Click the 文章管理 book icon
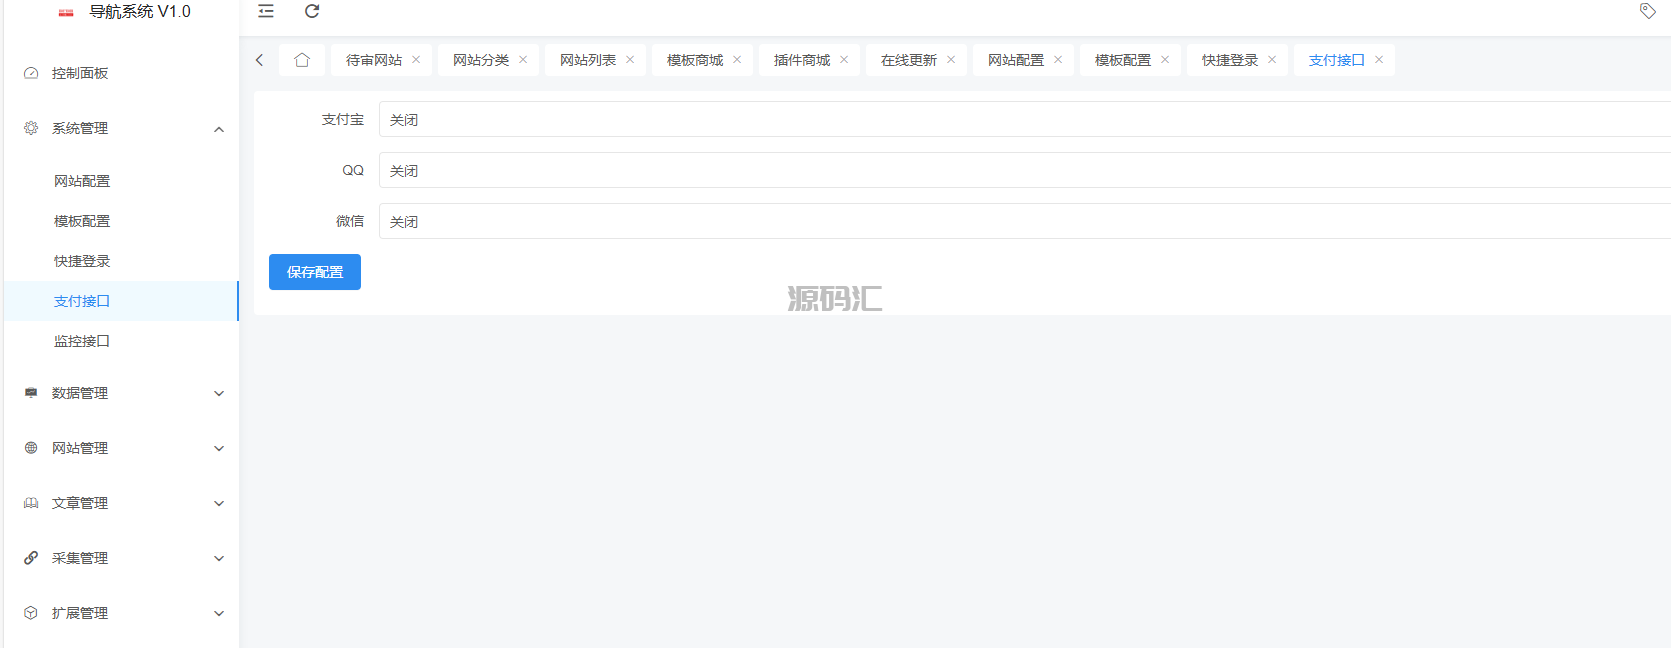Image resolution: width=1671 pixels, height=648 pixels. tap(31, 503)
